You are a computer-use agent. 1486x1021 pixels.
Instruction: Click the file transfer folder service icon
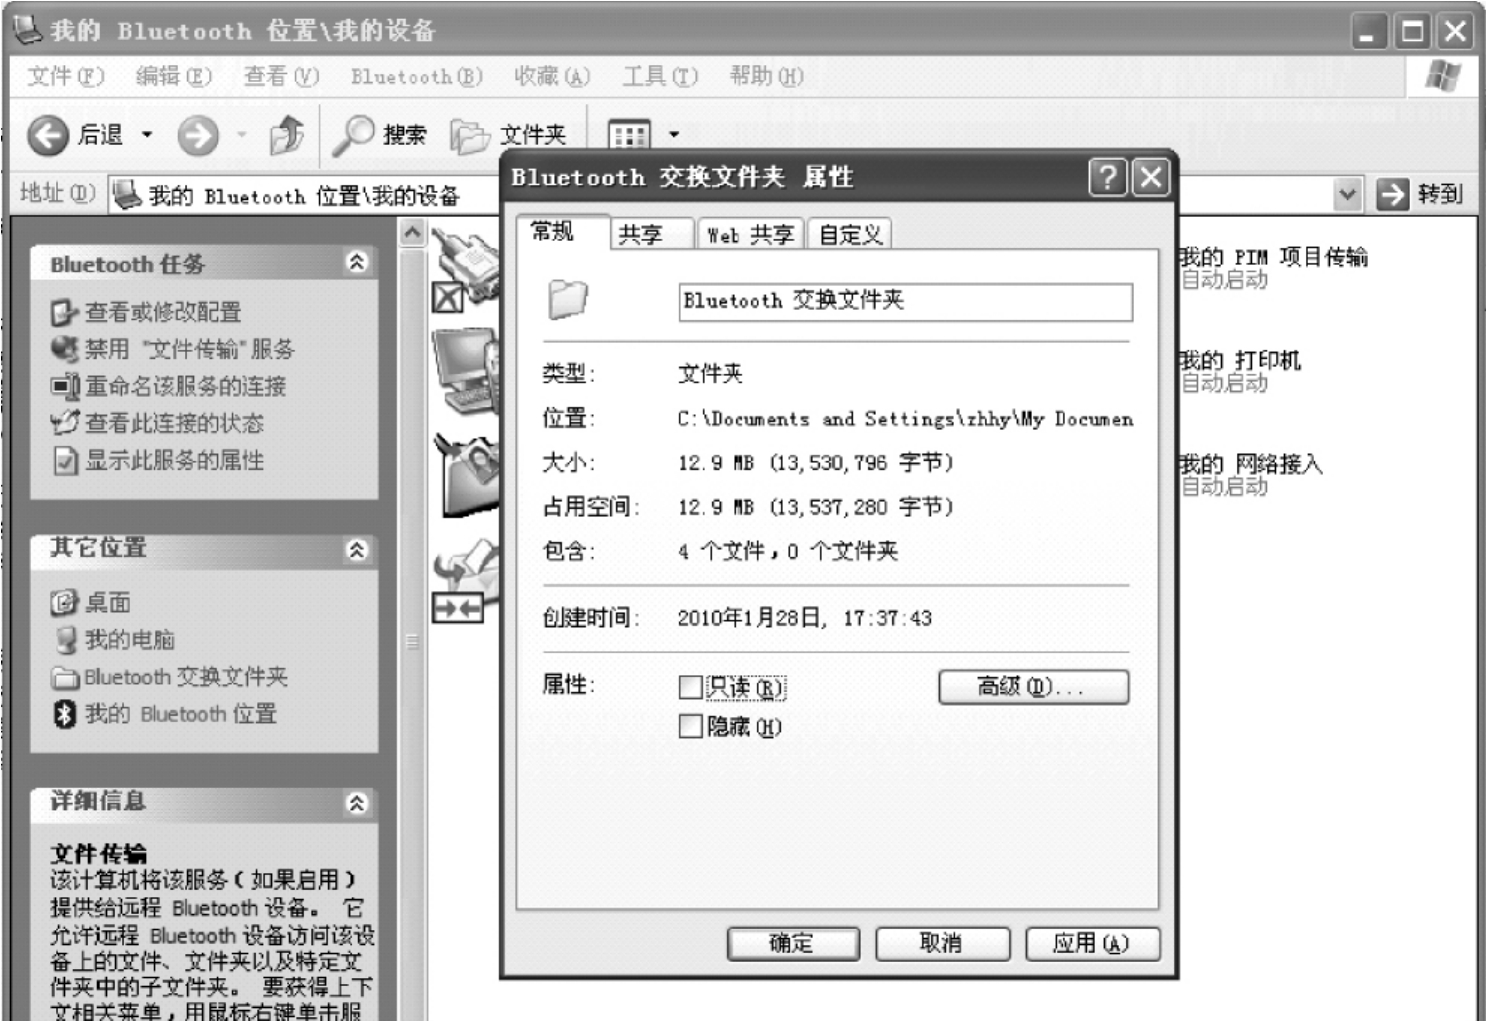[x=466, y=475]
